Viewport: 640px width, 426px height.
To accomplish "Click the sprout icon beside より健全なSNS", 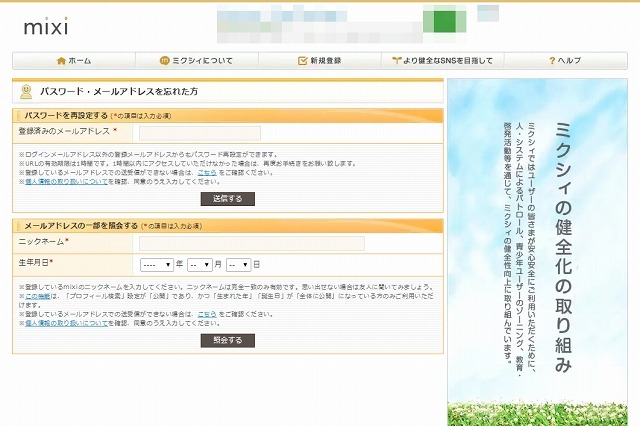I will click(x=396, y=61).
